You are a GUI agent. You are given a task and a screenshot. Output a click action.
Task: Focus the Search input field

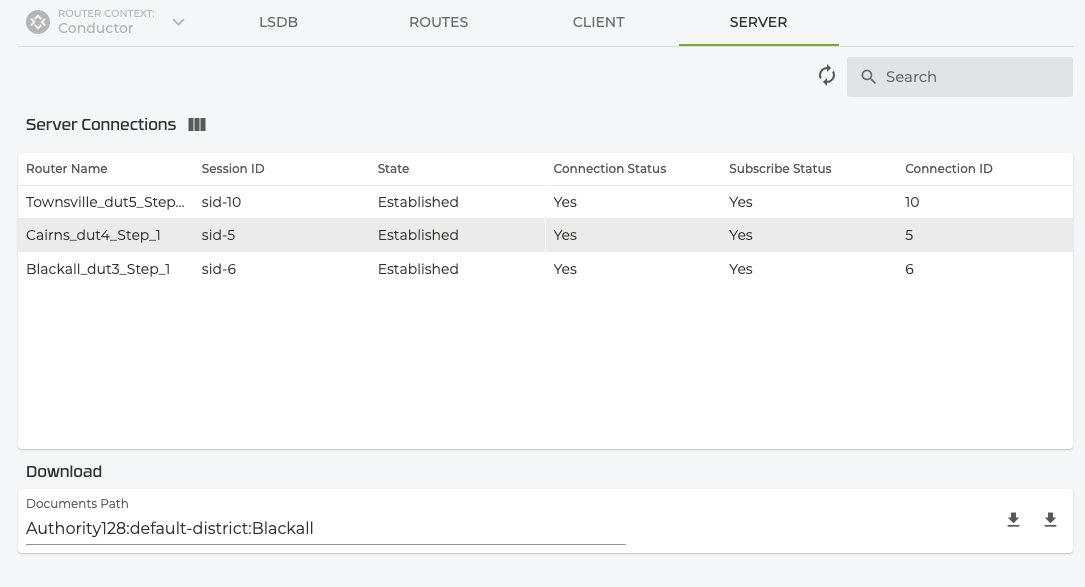(x=970, y=77)
